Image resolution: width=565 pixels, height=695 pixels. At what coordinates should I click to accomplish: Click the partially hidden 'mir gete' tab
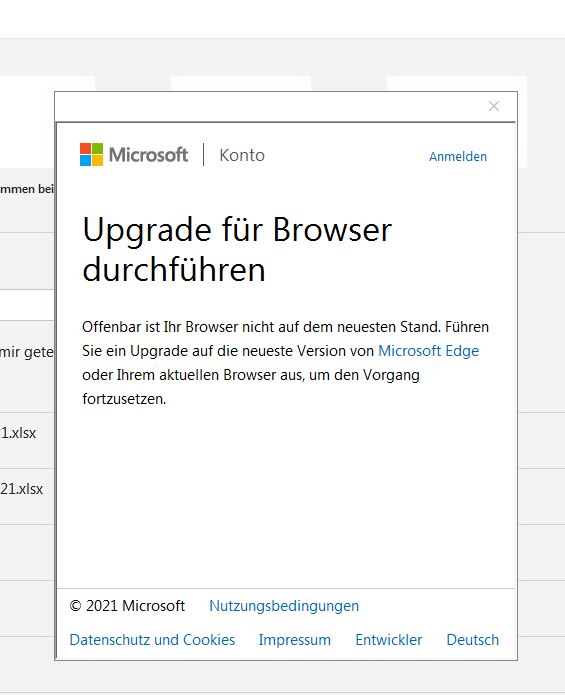[27, 352]
